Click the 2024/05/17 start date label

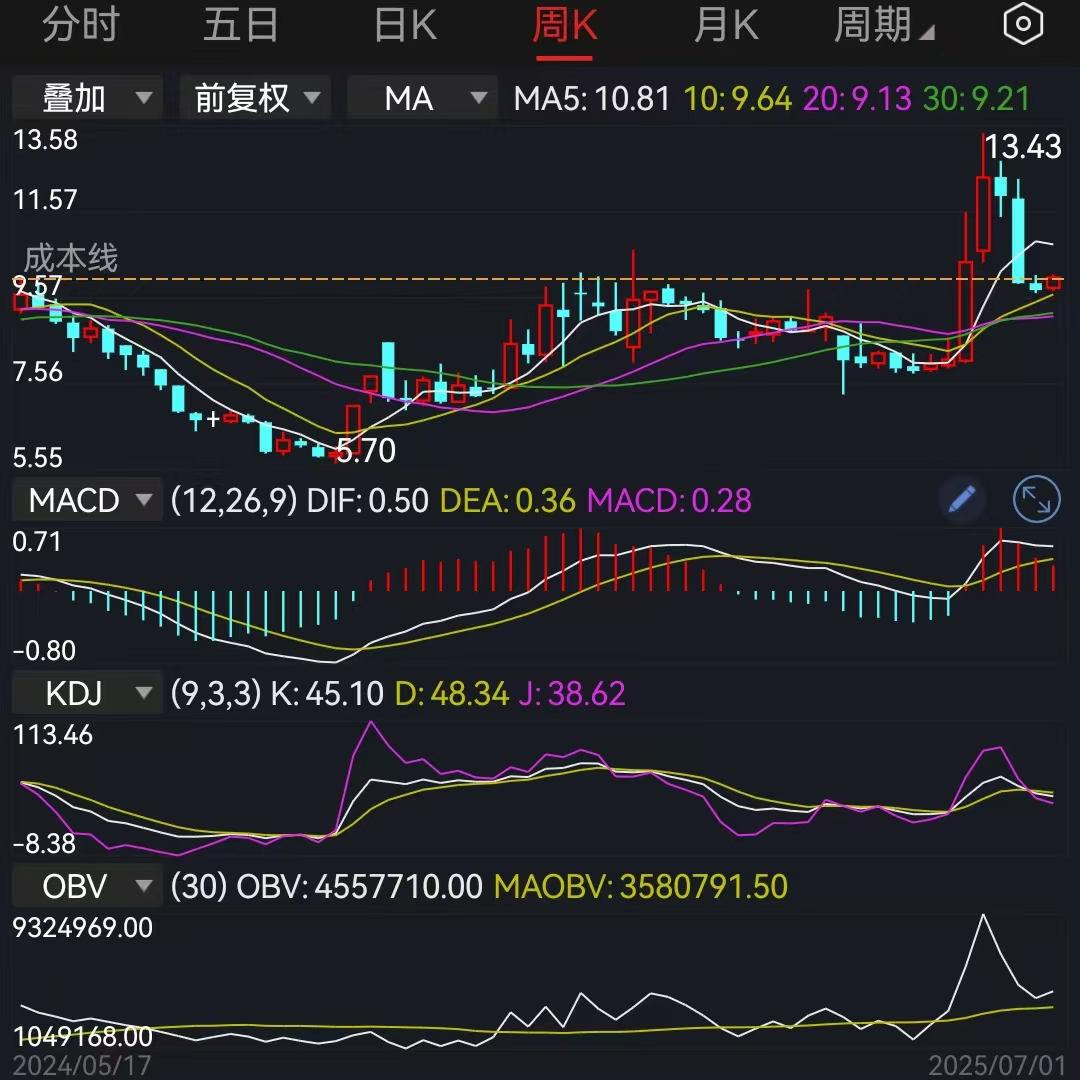pos(83,1063)
